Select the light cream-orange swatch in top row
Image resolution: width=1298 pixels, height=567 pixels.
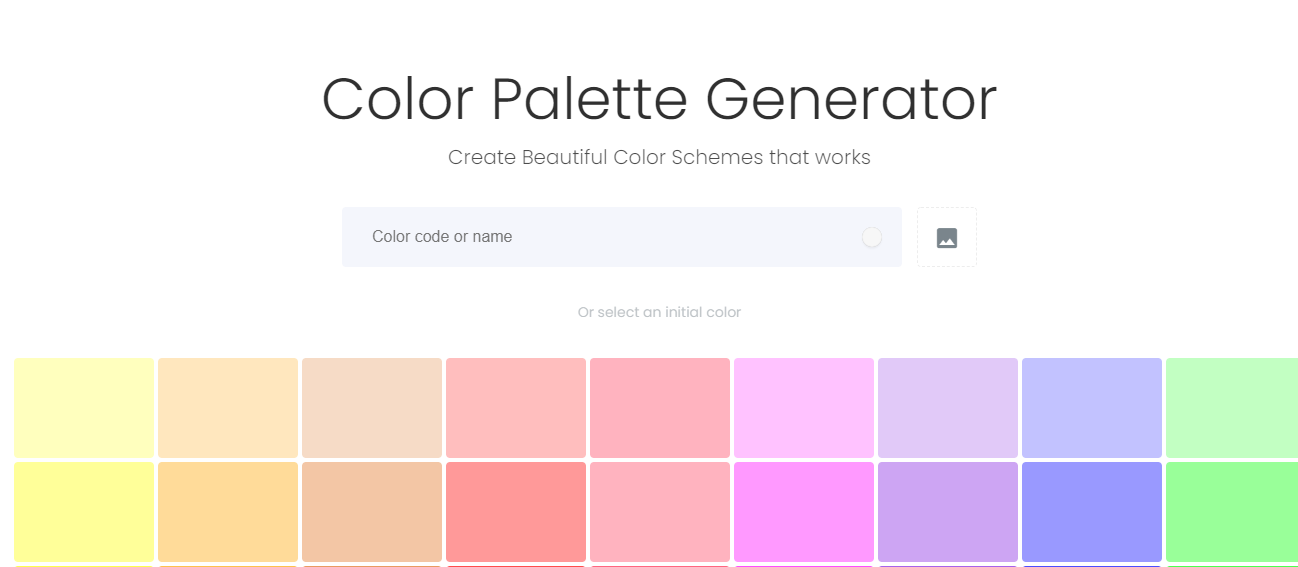click(228, 408)
